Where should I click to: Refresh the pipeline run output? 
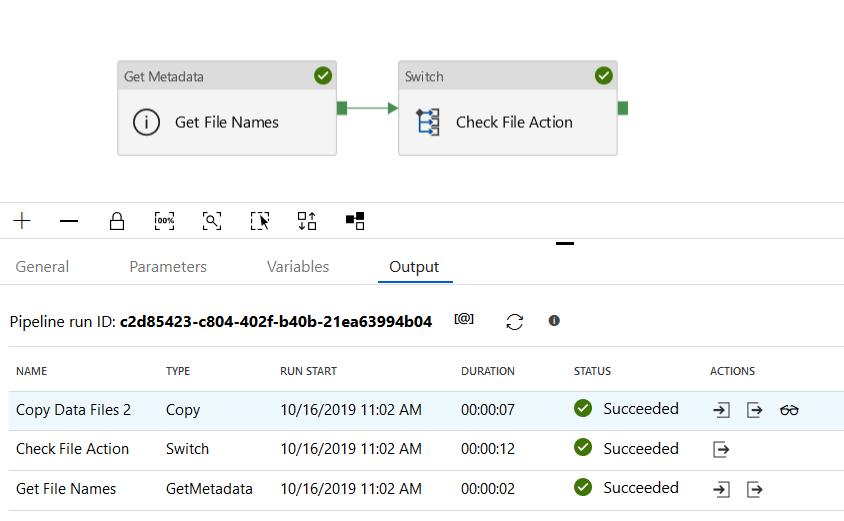click(x=514, y=321)
